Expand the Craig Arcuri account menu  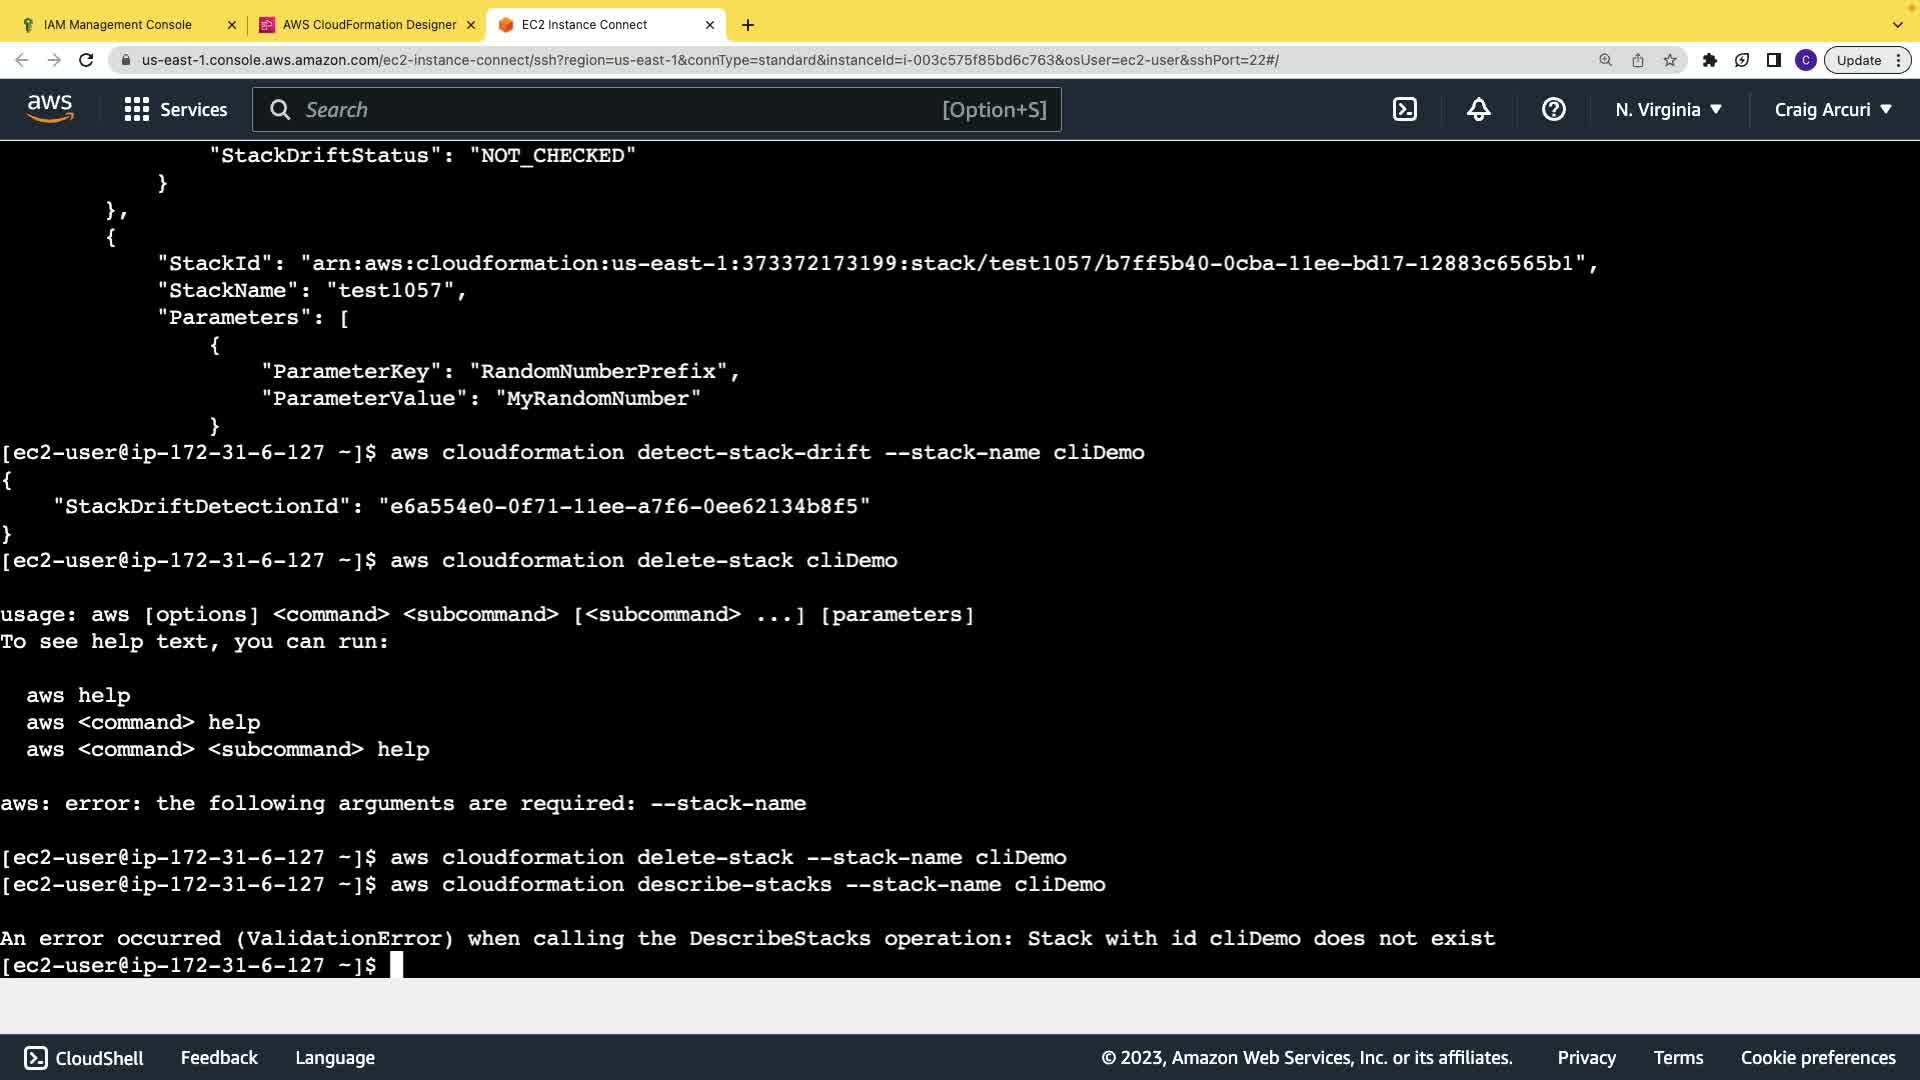1833,110
